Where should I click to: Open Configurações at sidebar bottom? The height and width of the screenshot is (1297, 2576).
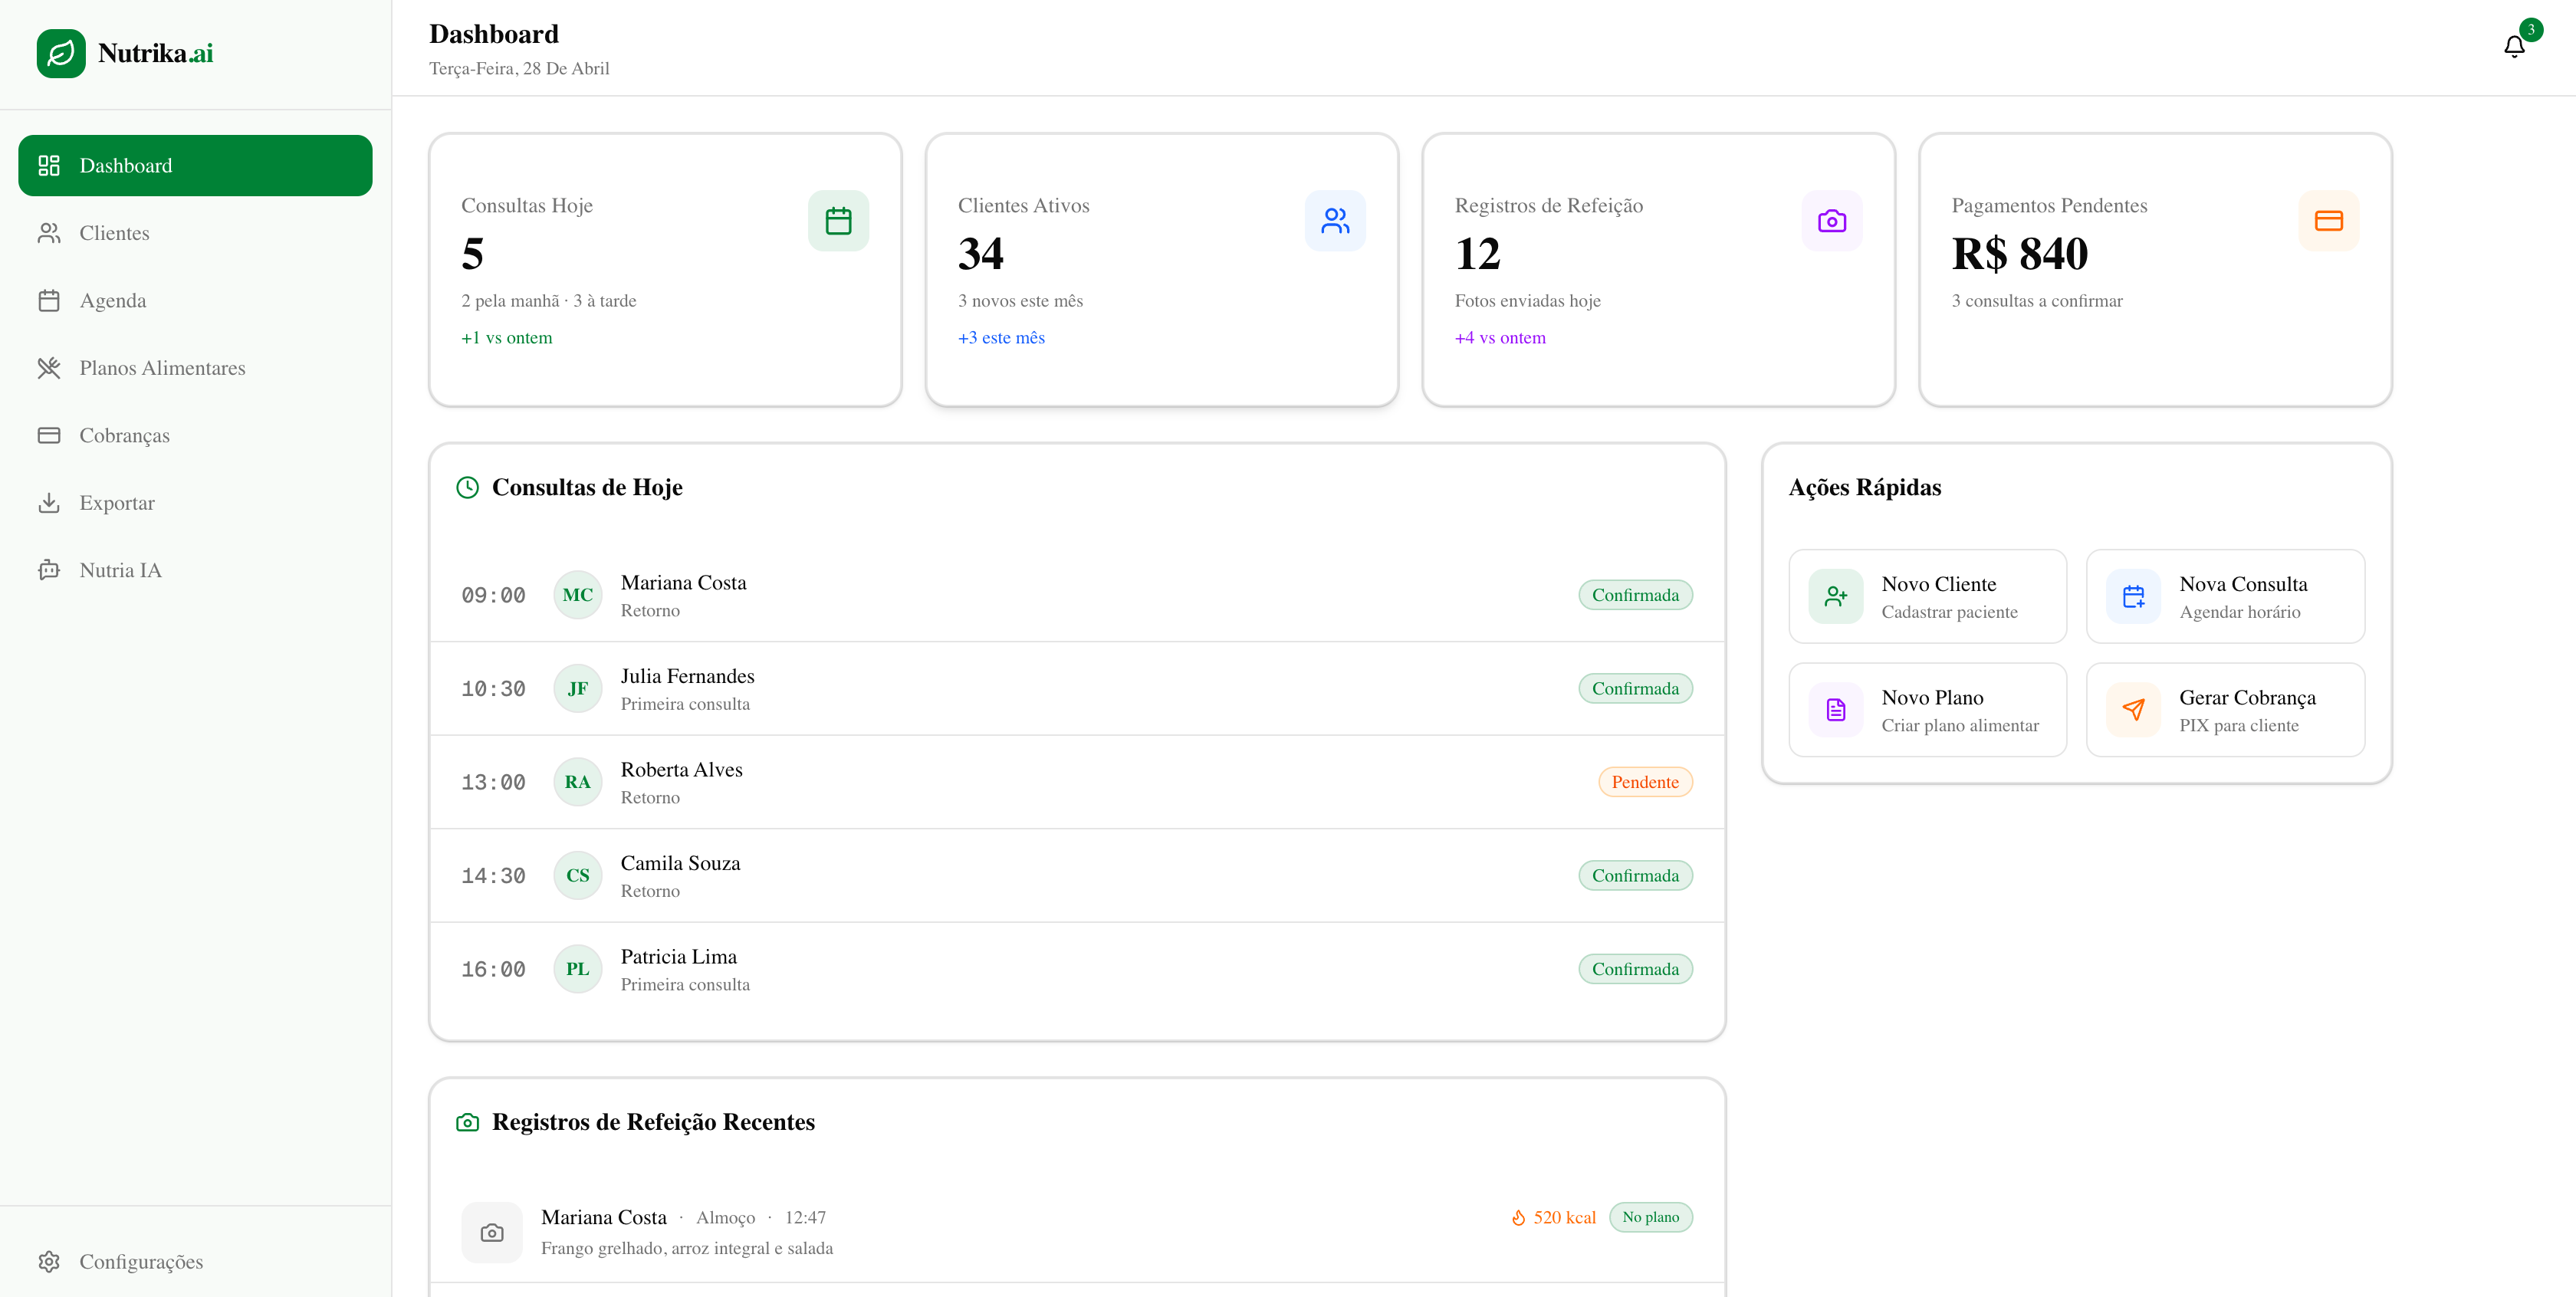[x=195, y=1262]
